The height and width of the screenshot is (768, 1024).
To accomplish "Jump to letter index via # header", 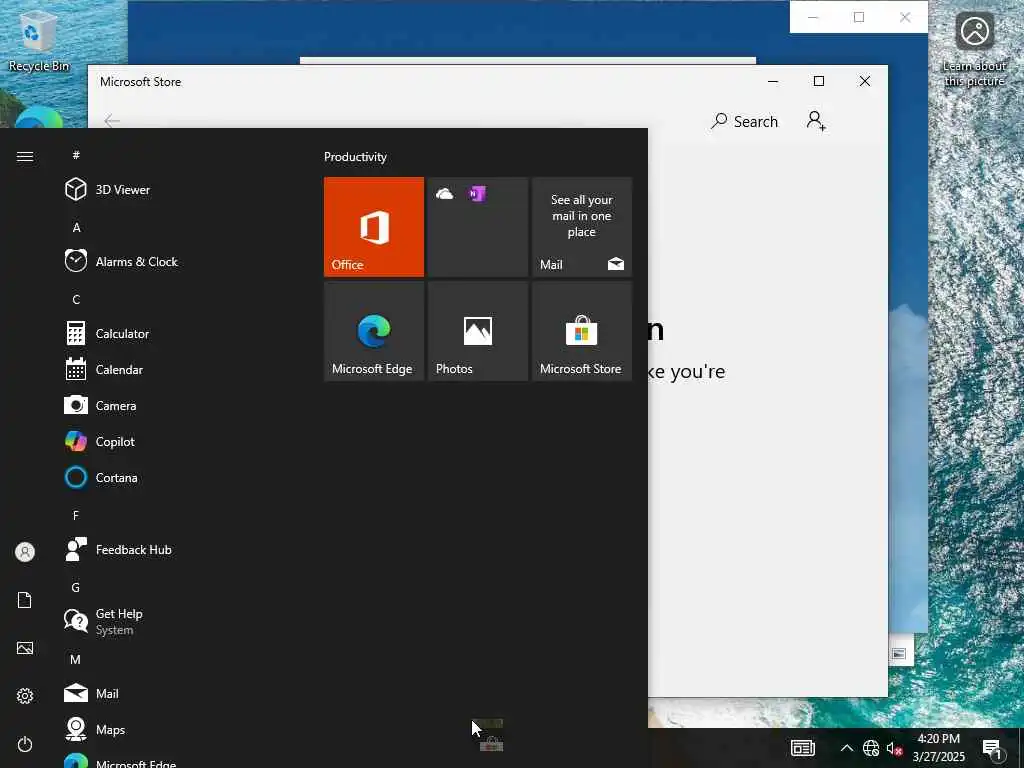I will tap(76, 155).
